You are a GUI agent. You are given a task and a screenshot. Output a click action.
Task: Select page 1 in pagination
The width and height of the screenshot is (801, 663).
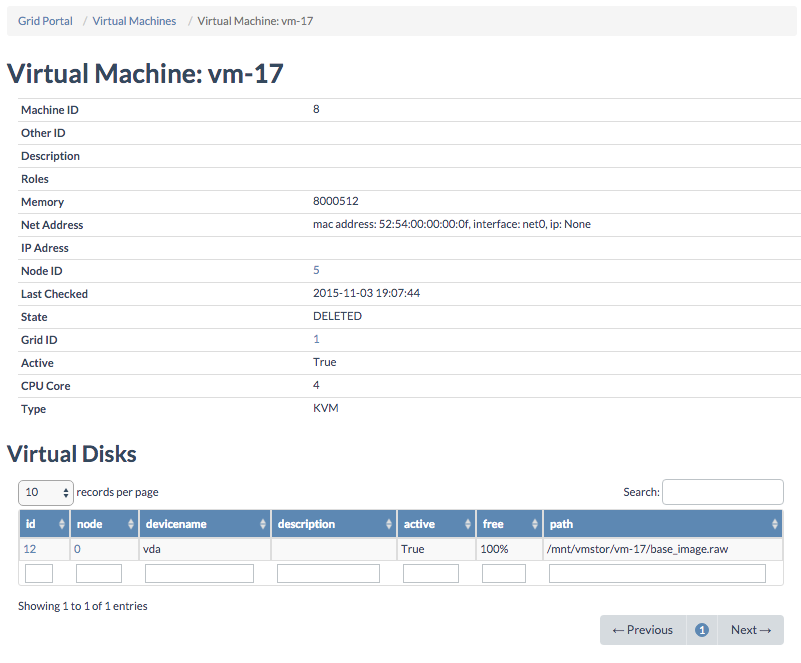point(702,630)
